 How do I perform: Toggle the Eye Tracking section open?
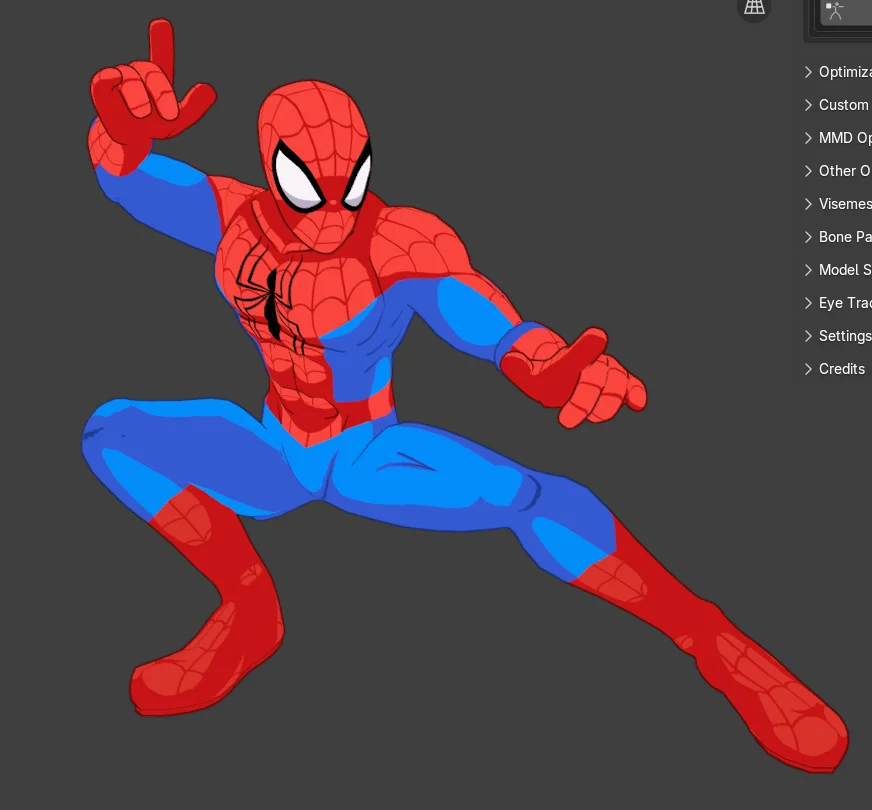(x=808, y=303)
